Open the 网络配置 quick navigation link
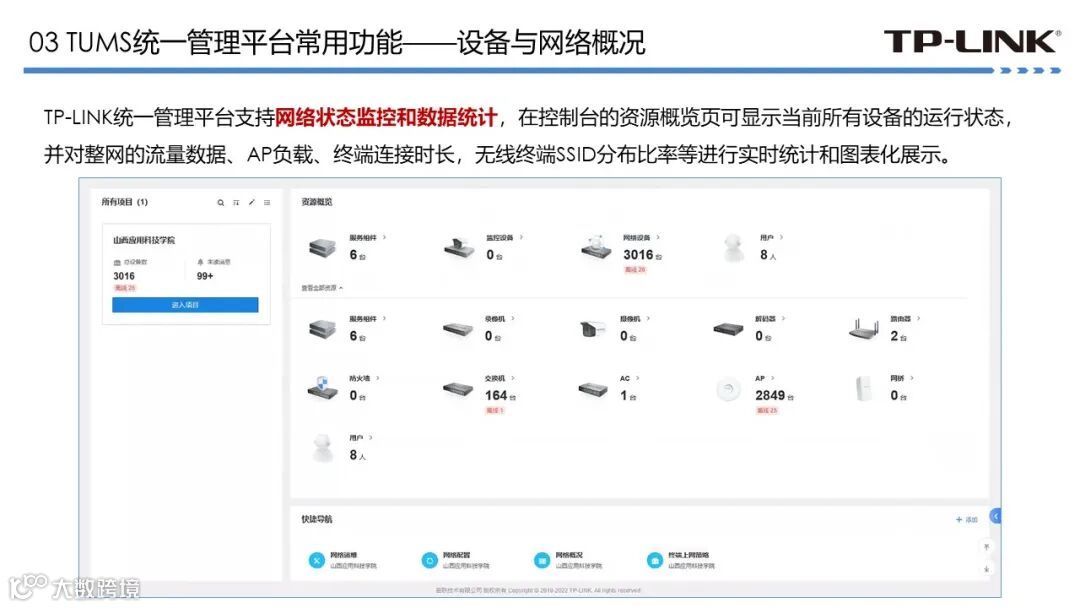1080x608 pixels. tap(457, 555)
